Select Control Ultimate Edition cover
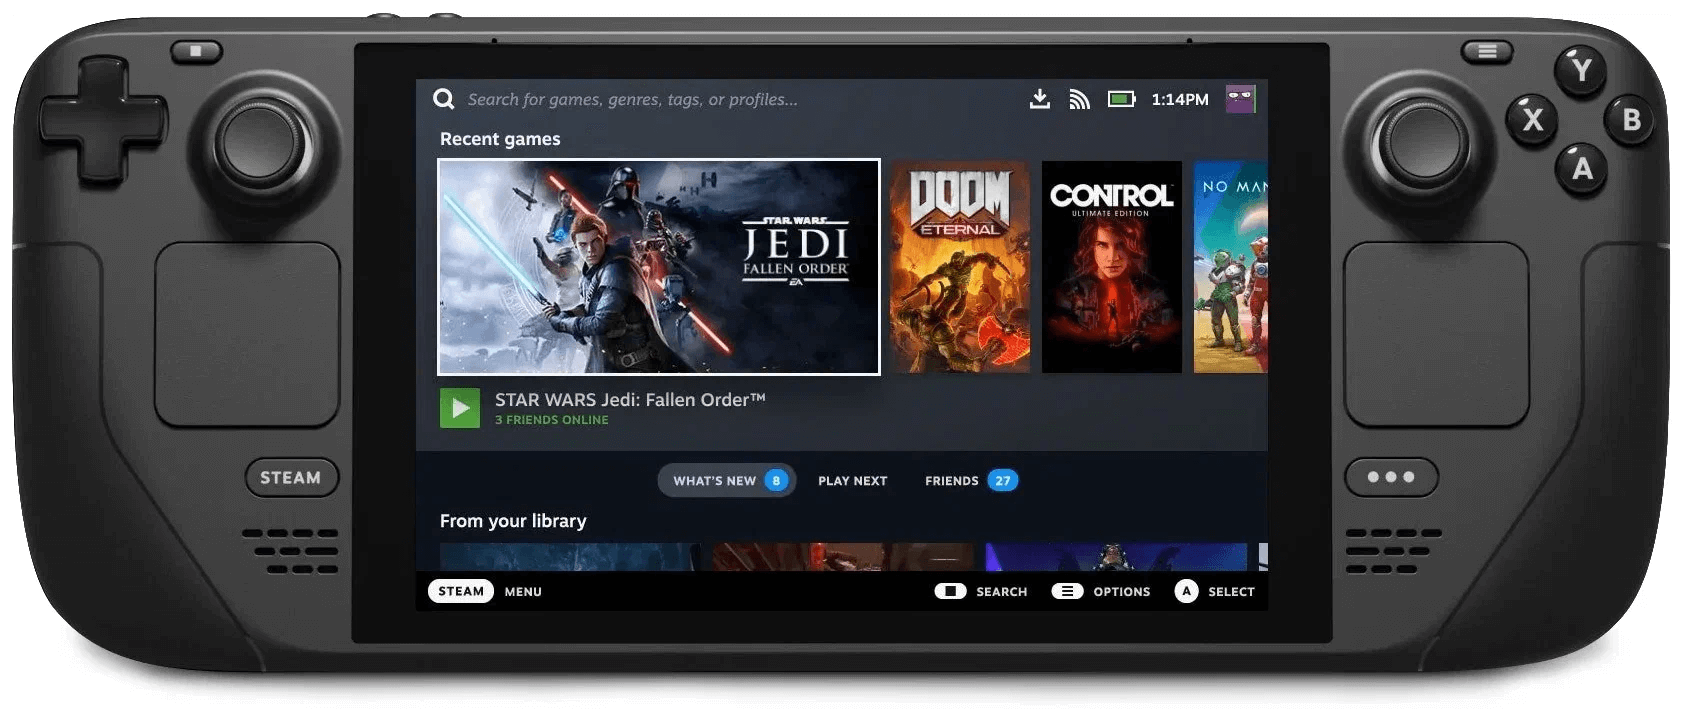This screenshot has width=1684, height=720. click(x=1111, y=267)
